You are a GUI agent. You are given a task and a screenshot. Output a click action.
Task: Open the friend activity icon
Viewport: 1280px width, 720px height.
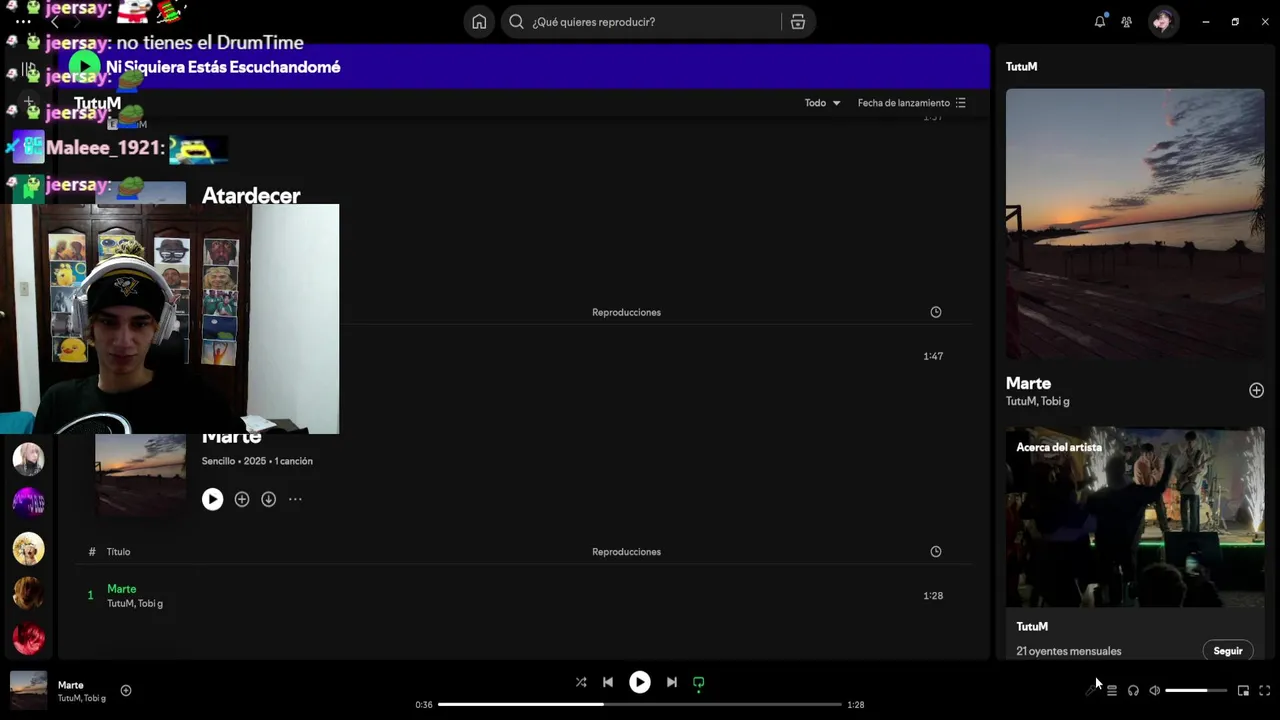pyautogui.click(x=1127, y=22)
